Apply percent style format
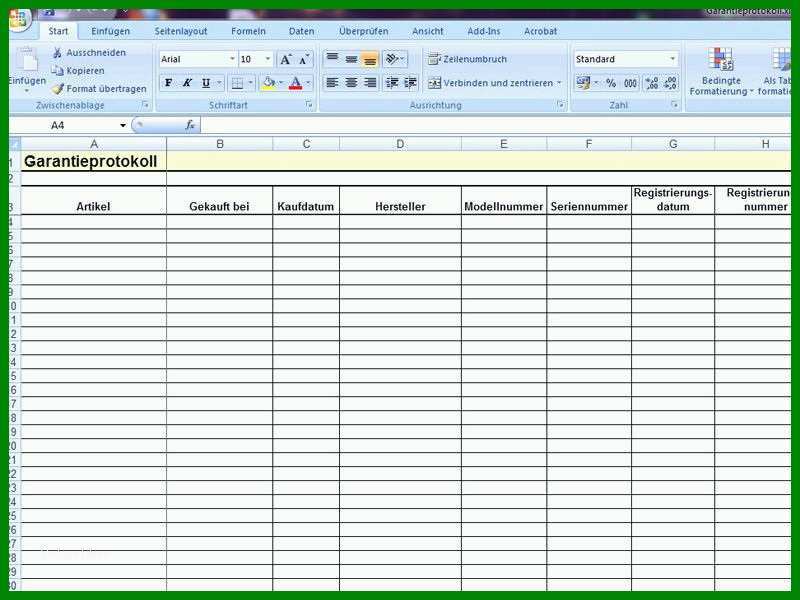The image size is (800, 600). coord(611,83)
